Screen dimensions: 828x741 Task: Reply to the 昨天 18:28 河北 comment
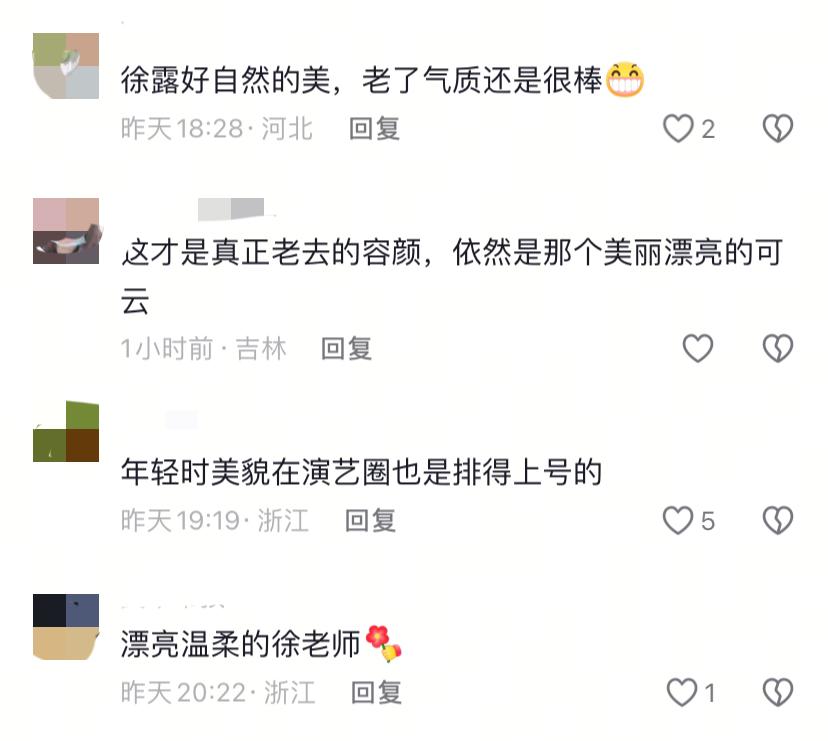[x=374, y=129]
